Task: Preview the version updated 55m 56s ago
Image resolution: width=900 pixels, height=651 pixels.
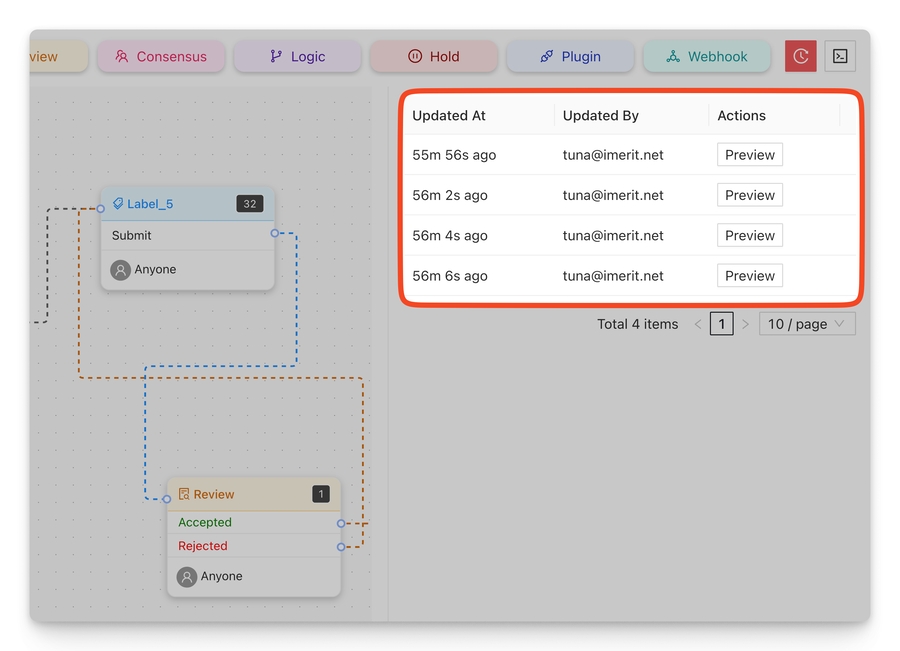Action: point(749,155)
